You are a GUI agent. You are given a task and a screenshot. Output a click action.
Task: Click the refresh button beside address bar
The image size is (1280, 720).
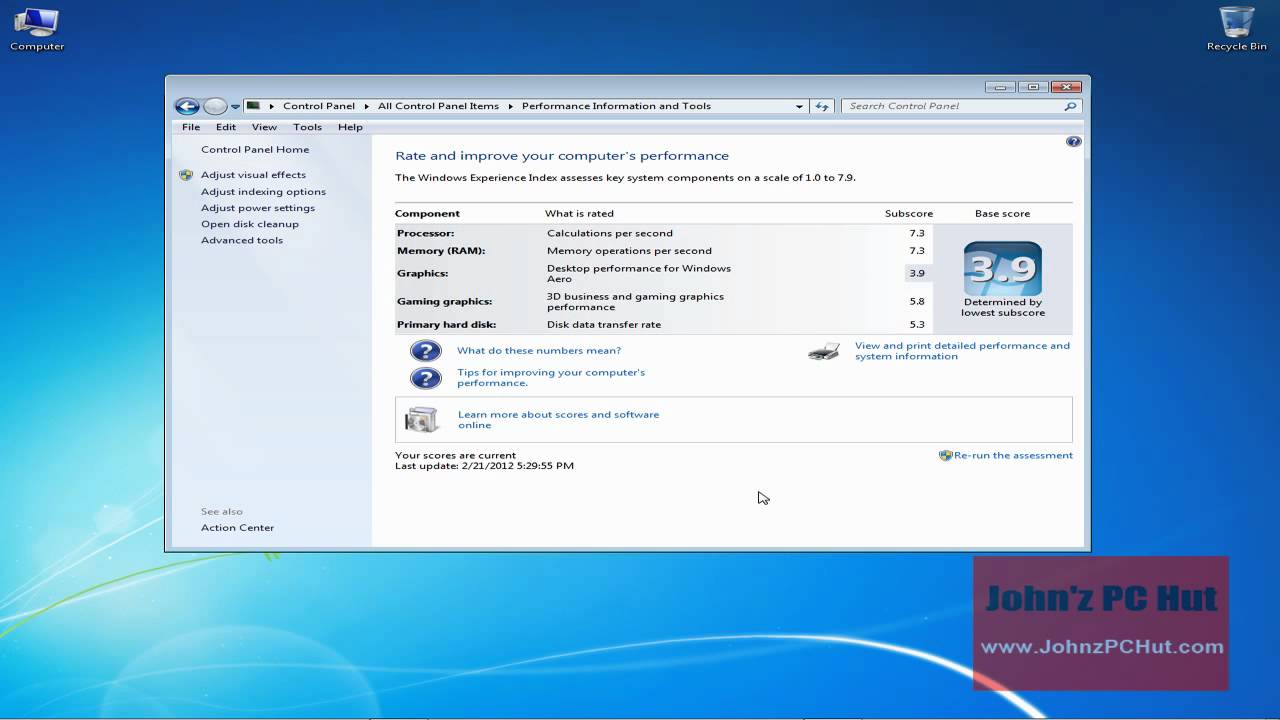822,106
